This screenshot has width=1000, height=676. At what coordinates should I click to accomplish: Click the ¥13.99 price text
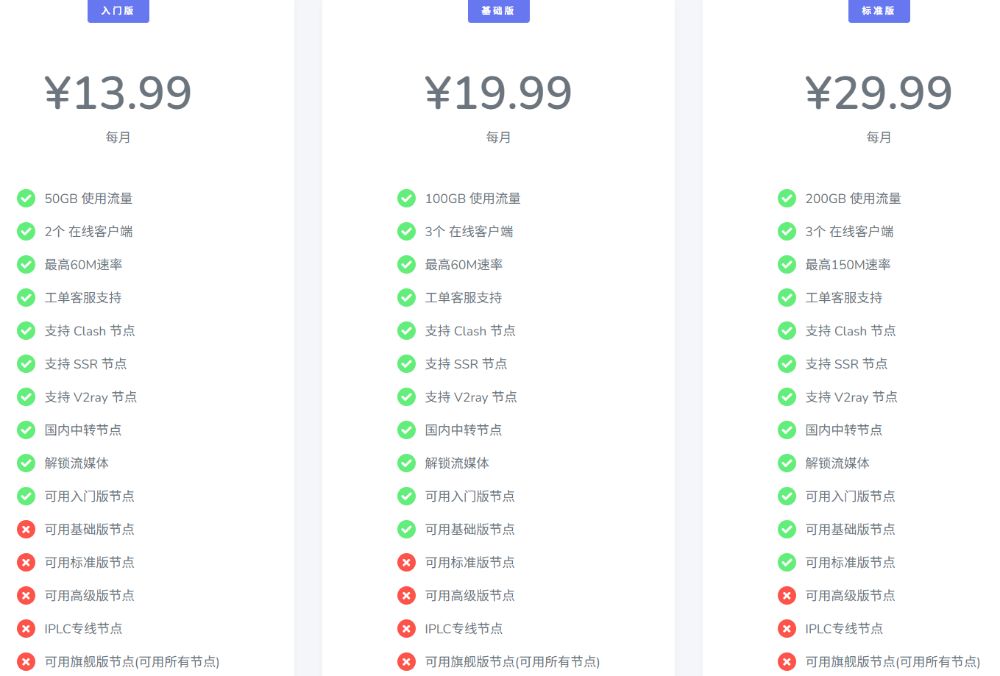118,93
